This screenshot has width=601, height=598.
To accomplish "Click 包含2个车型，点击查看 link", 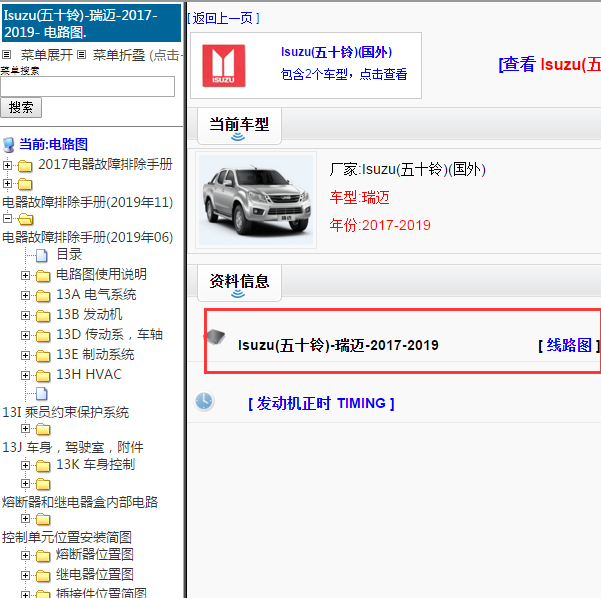I will pyautogui.click(x=344, y=74).
